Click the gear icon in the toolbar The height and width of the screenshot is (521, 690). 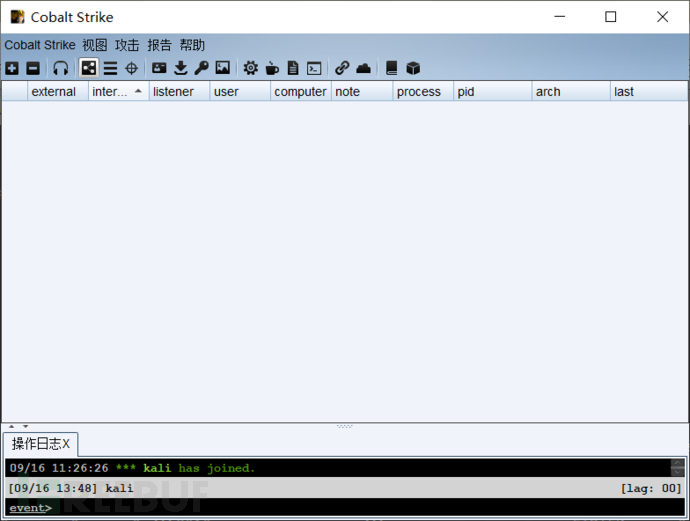[x=251, y=68]
